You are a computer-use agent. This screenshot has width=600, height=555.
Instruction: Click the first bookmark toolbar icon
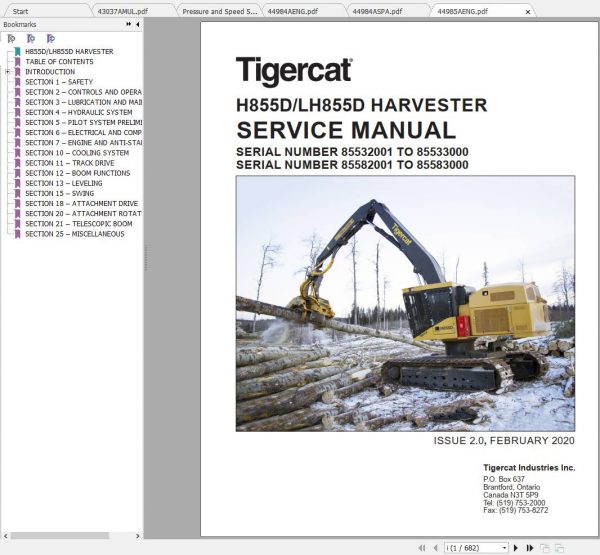click(x=11, y=39)
